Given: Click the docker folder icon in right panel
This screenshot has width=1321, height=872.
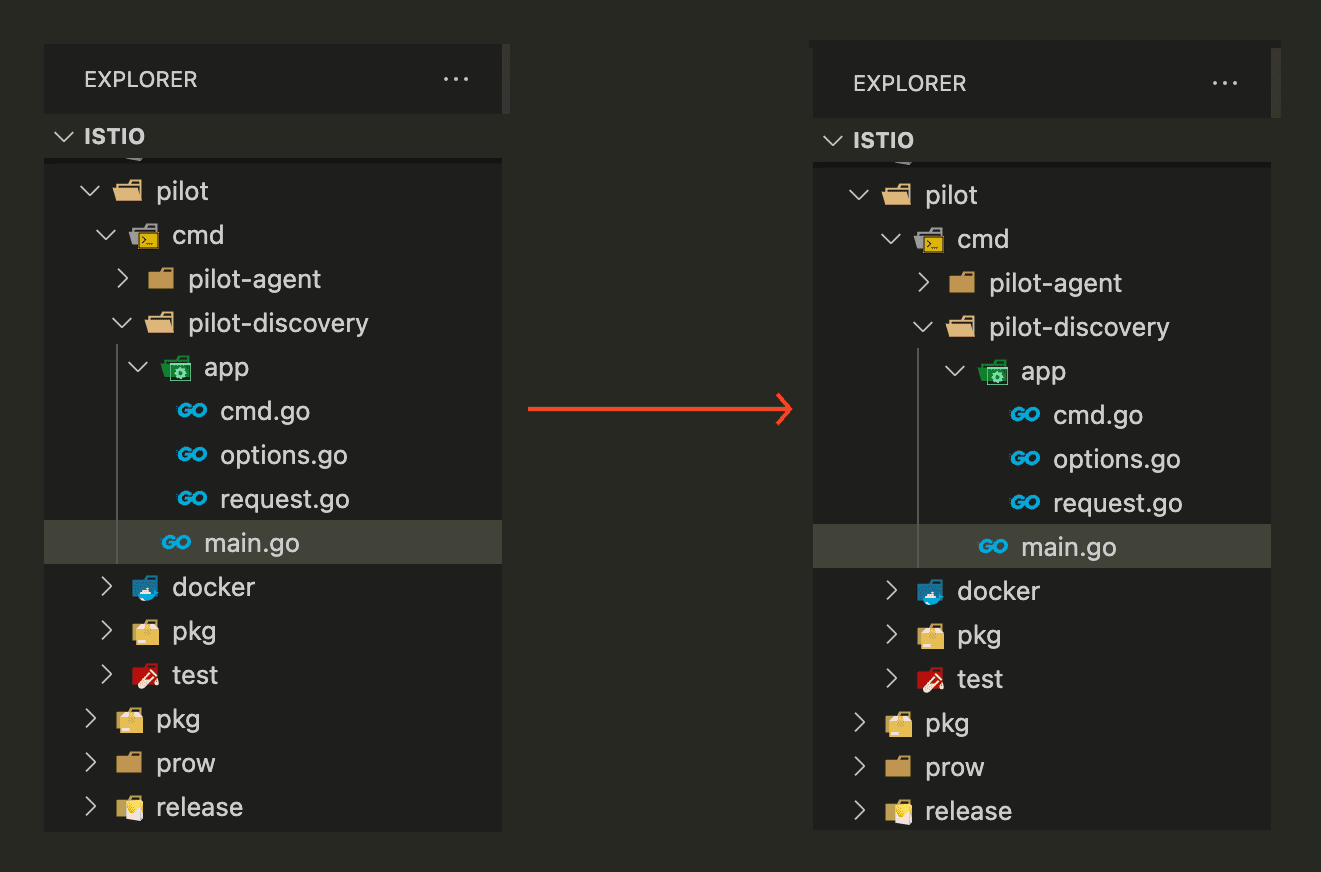Looking at the screenshot, I should [x=930, y=591].
